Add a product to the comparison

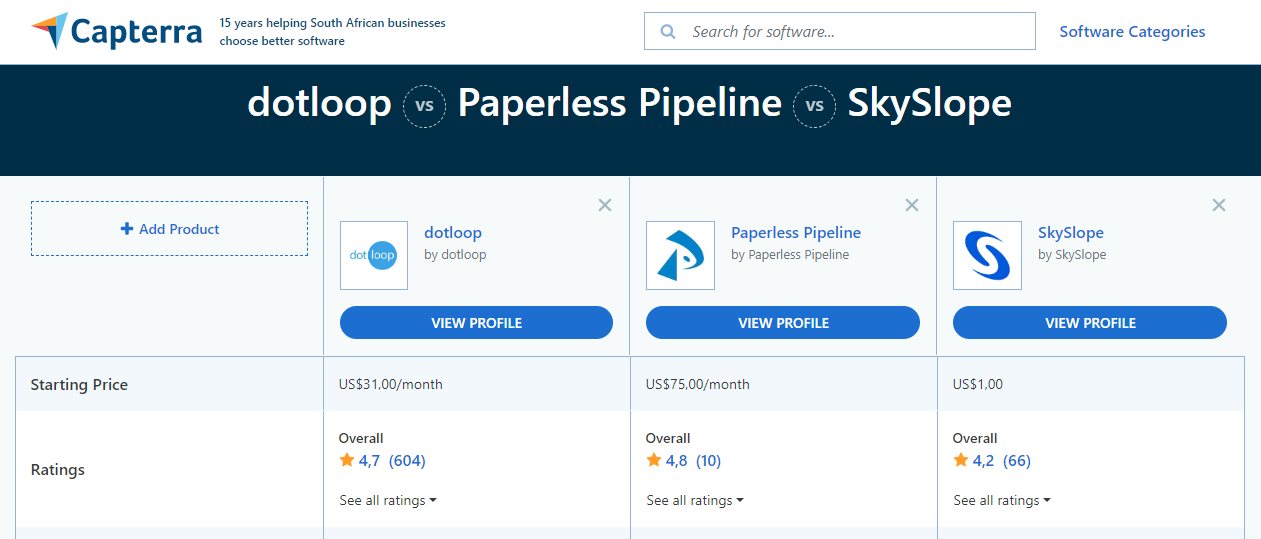tap(169, 229)
